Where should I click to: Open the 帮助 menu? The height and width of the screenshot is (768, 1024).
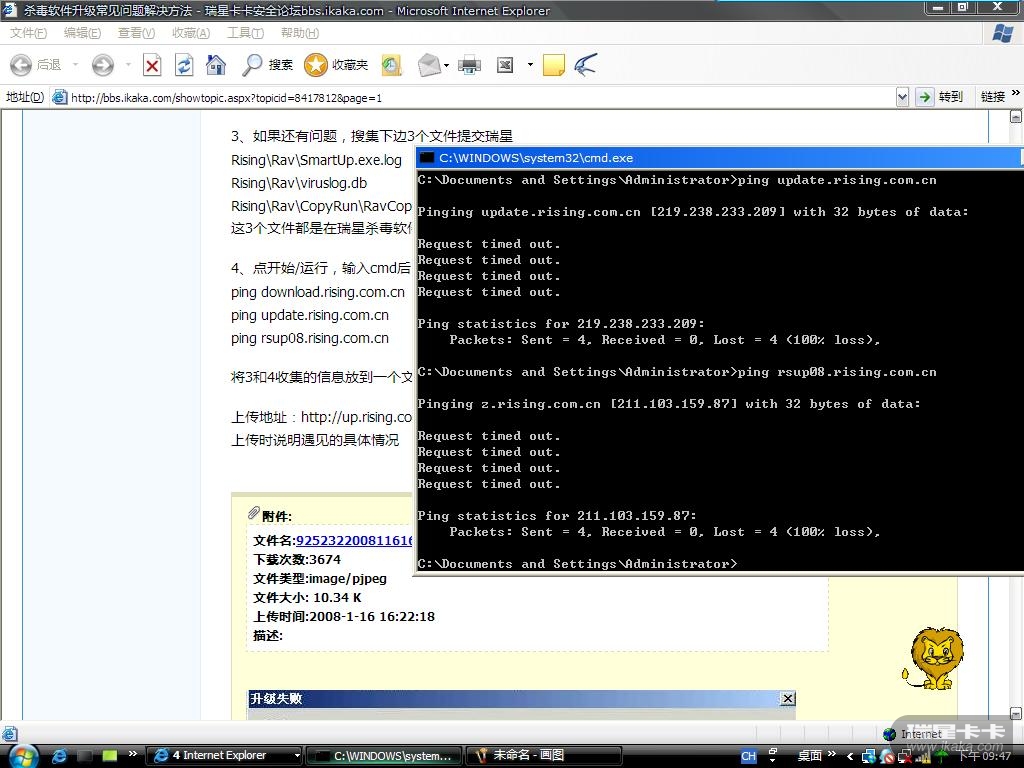coord(300,33)
